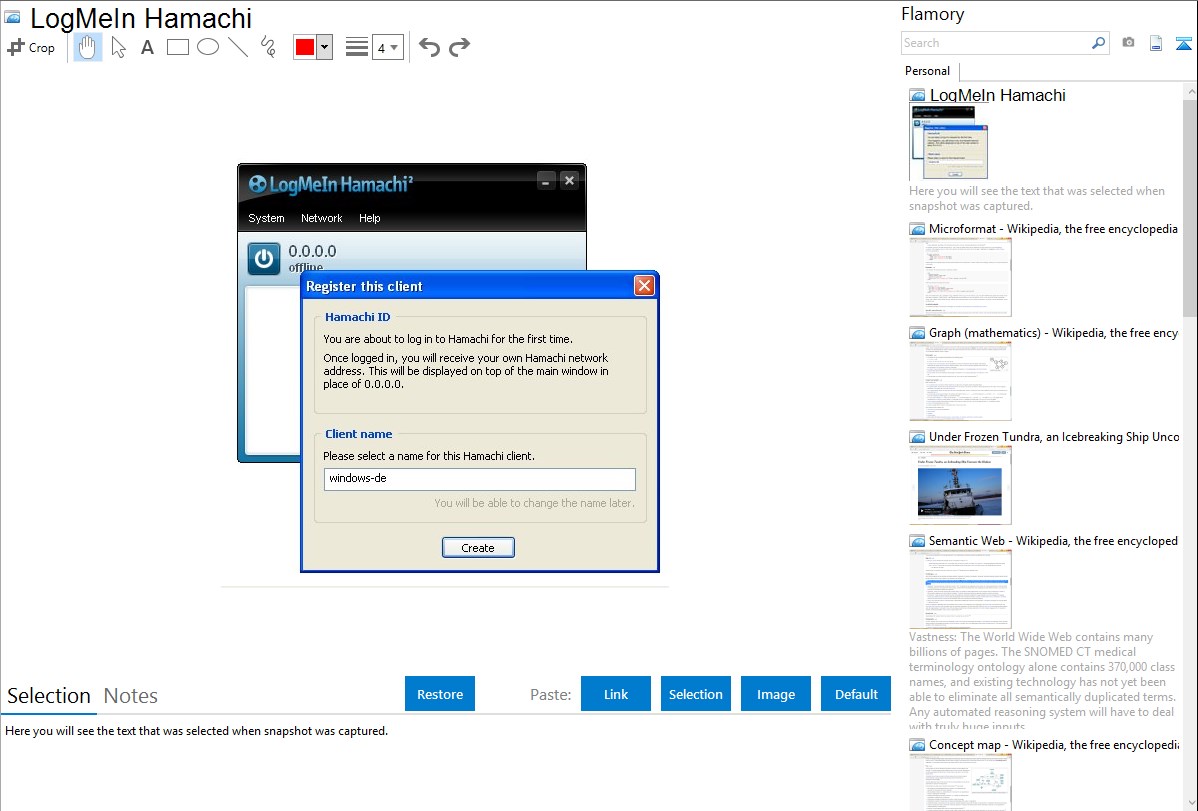This screenshot has height=811, width=1198.
Task: Open the color picker dropdown arrow
Action: coord(325,47)
